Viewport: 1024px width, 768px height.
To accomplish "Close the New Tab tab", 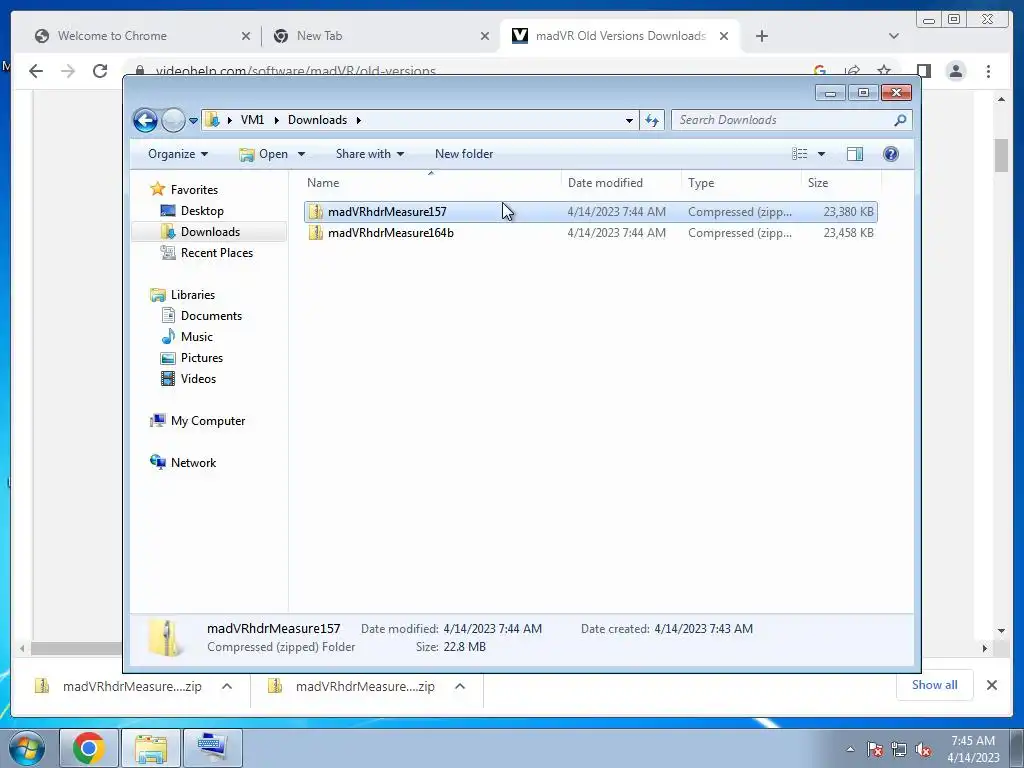I will pyautogui.click(x=485, y=37).
